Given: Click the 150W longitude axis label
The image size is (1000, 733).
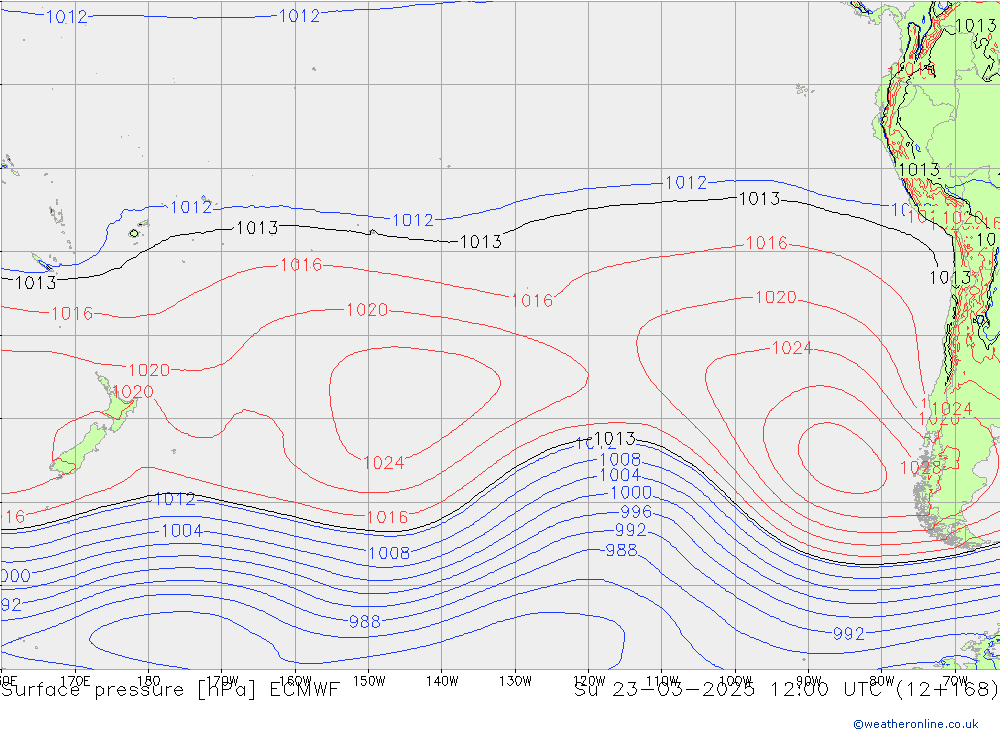Looking at the screenshot, I should 368,680.
